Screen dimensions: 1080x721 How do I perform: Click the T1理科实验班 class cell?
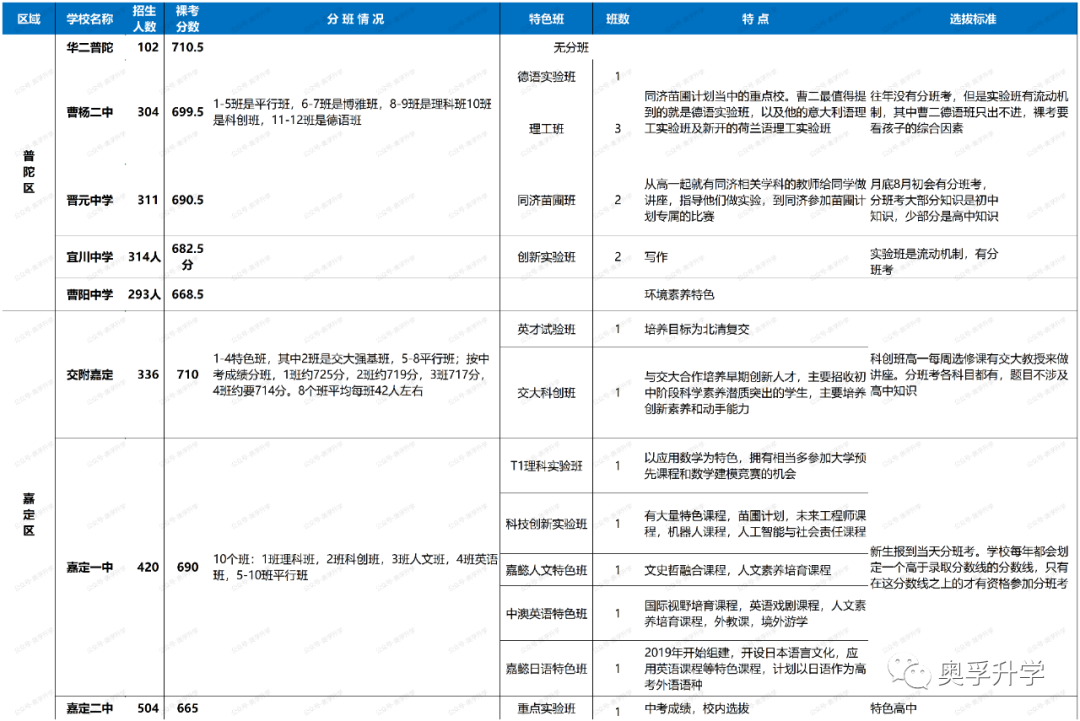547,465
